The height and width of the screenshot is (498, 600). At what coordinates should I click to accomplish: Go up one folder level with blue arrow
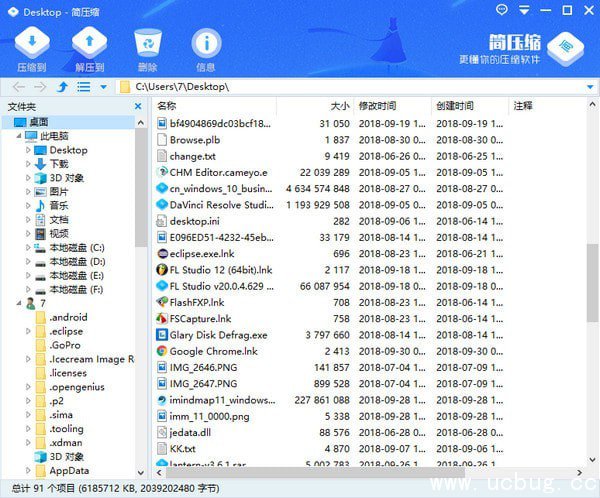pos(62,87)
